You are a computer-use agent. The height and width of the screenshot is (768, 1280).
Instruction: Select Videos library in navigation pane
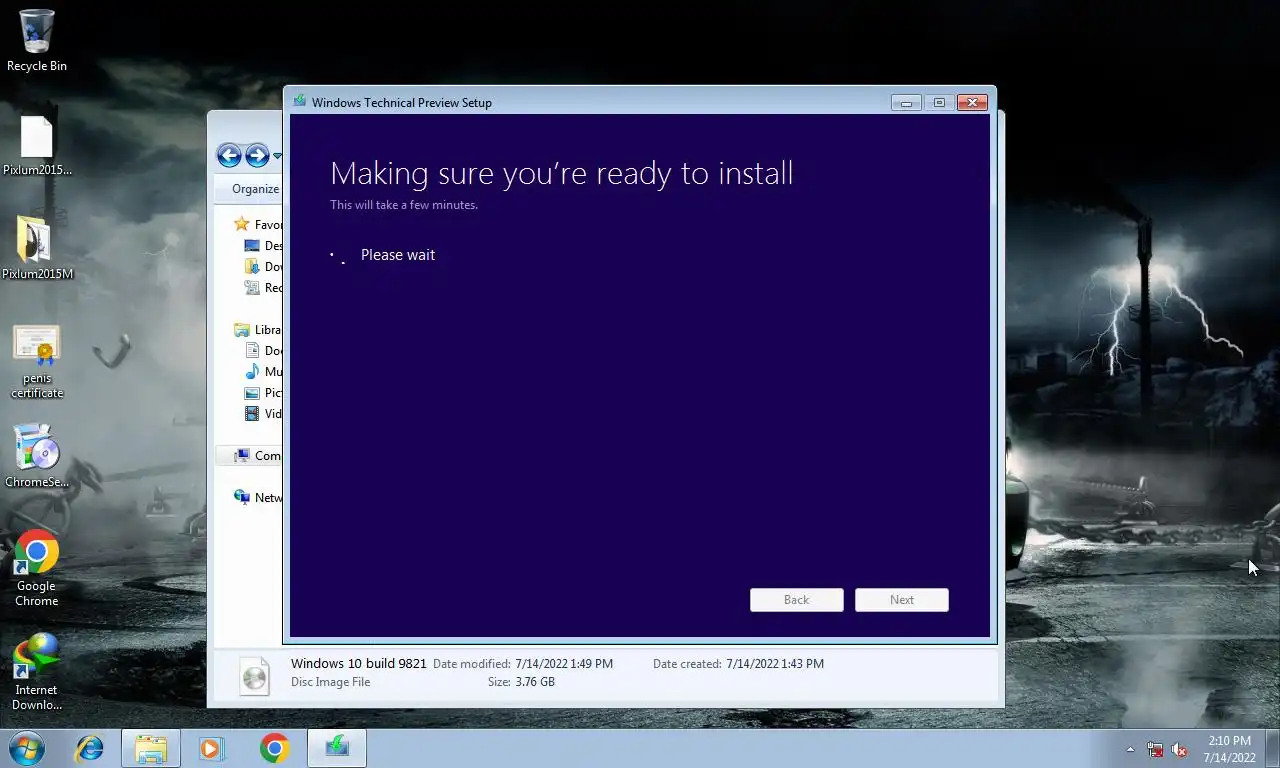pos(264,414)
